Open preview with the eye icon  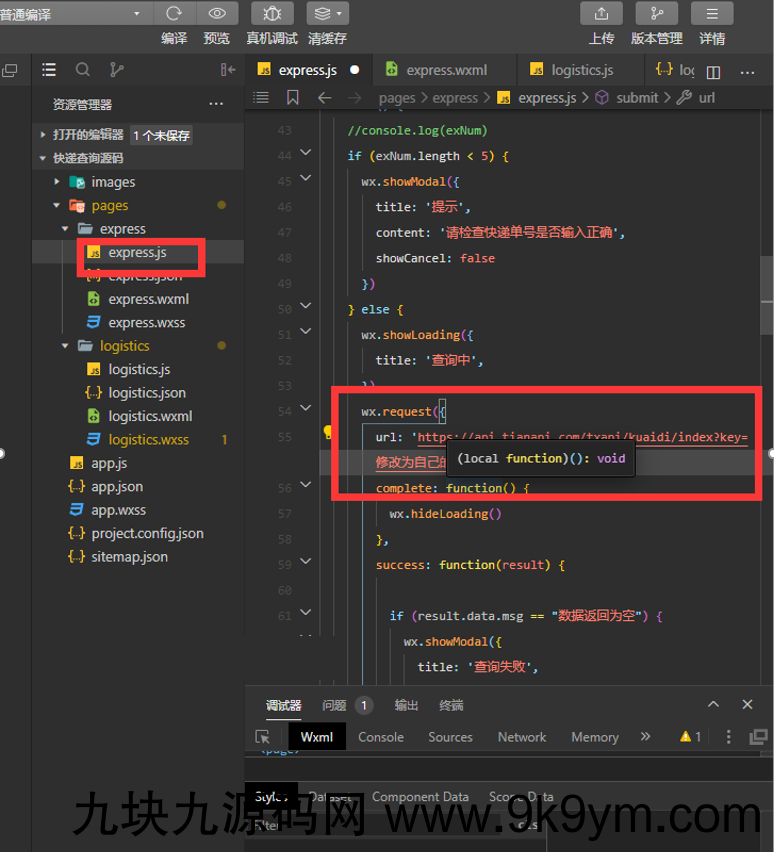pyautogui.click(x=216, y=13)
